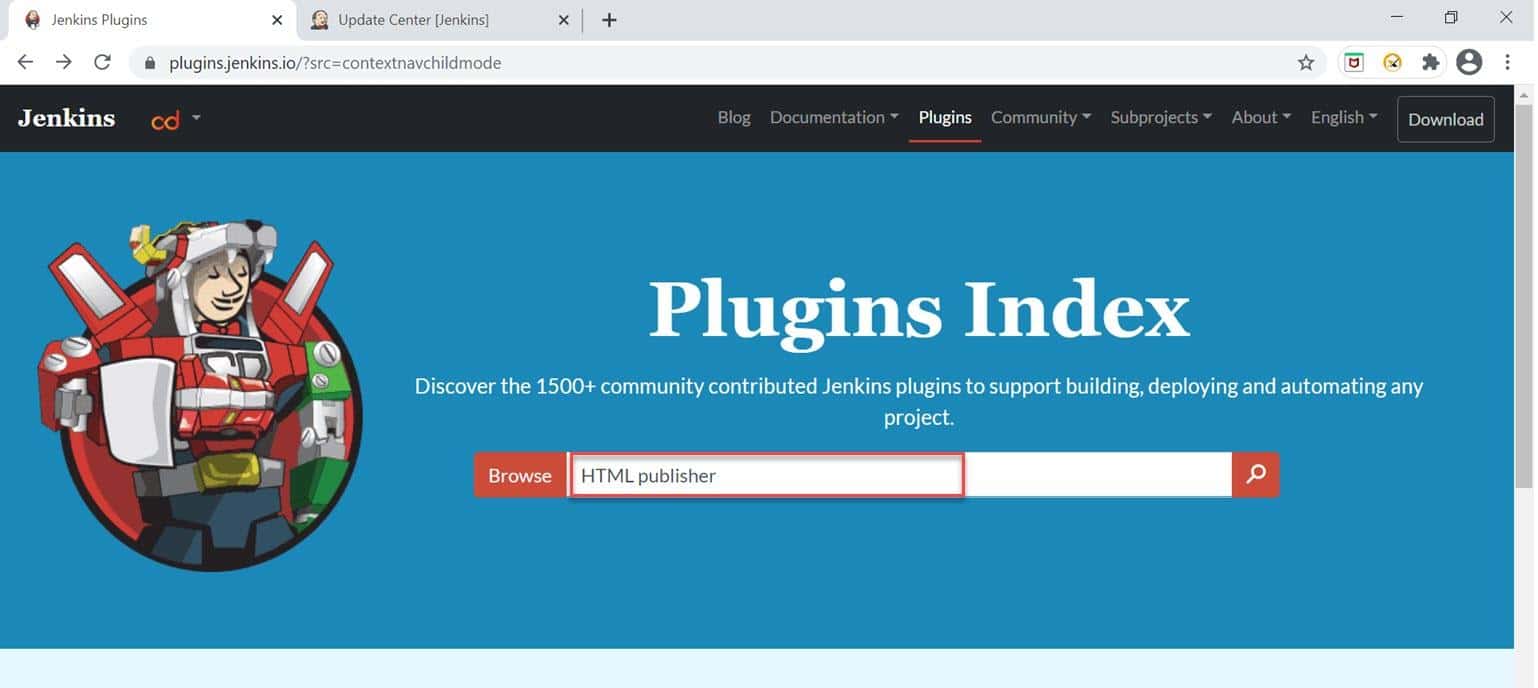
Task: Click the padlock site info icon
Action: tap(151, 63)
